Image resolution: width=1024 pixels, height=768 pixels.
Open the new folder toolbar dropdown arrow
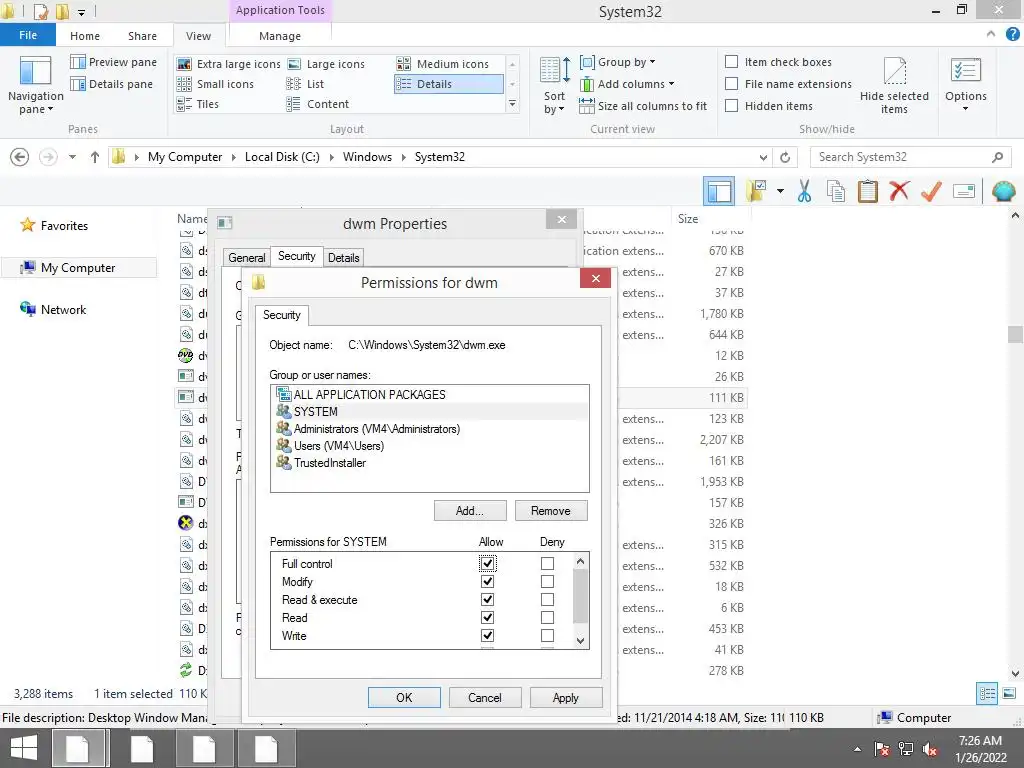(780, 191)
